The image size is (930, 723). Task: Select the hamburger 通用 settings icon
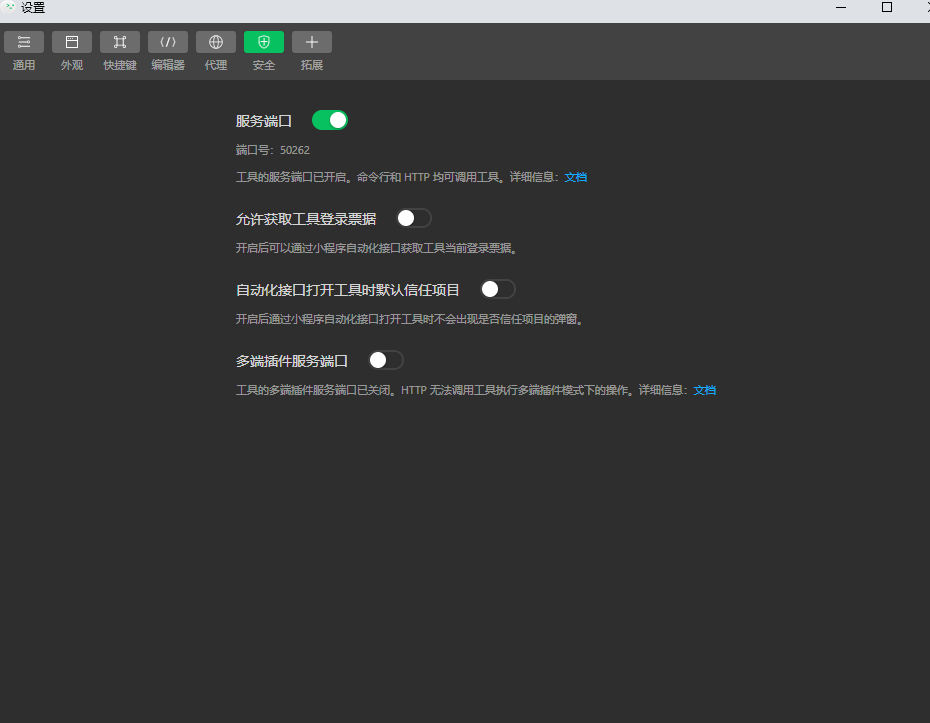click(x=24, y=42)
